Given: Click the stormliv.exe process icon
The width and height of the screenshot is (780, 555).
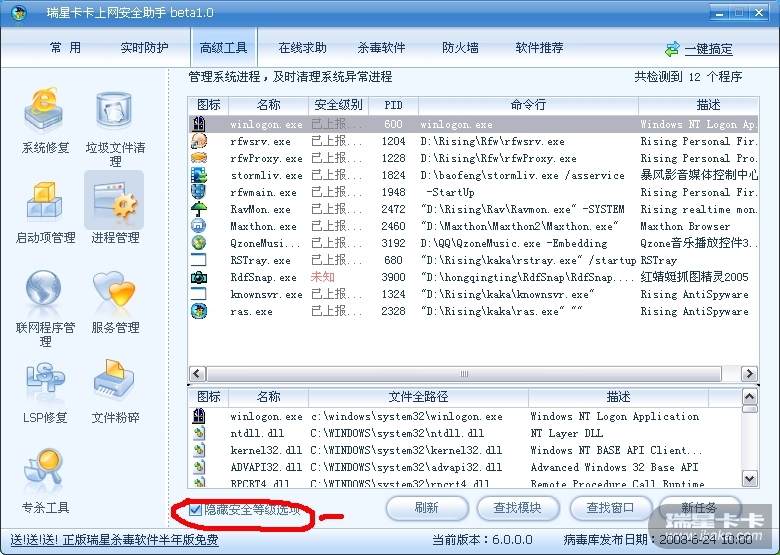Looking at the screenshot, I should 199,175.
